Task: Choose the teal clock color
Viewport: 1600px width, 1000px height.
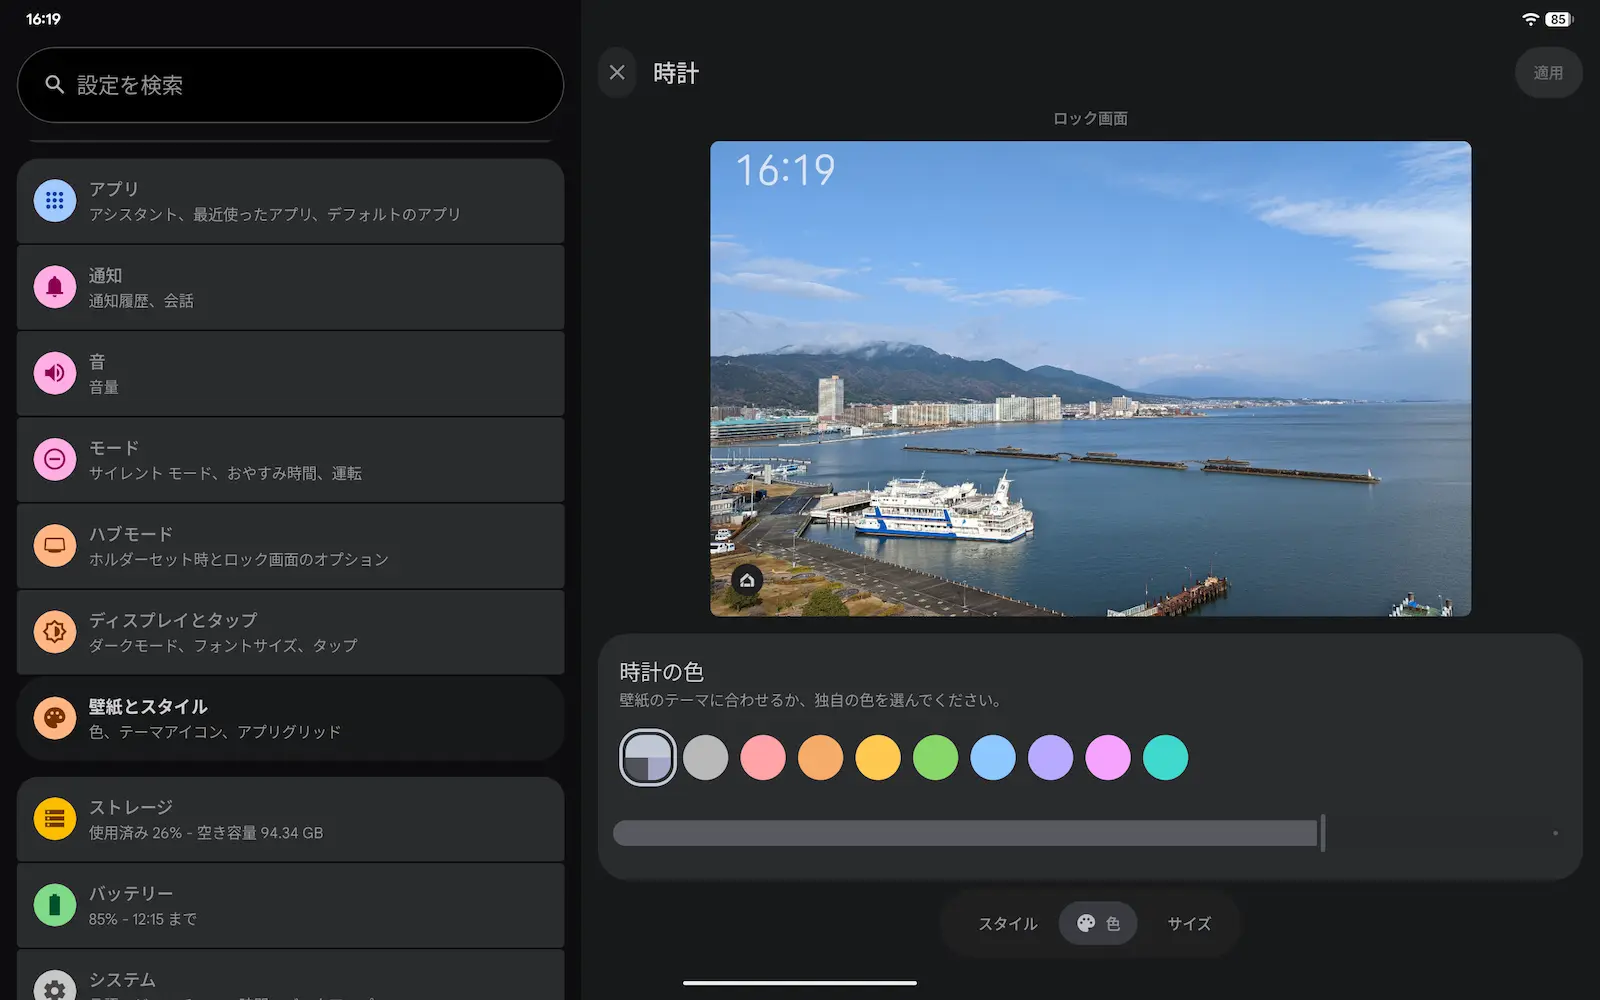Action: 1165,758
